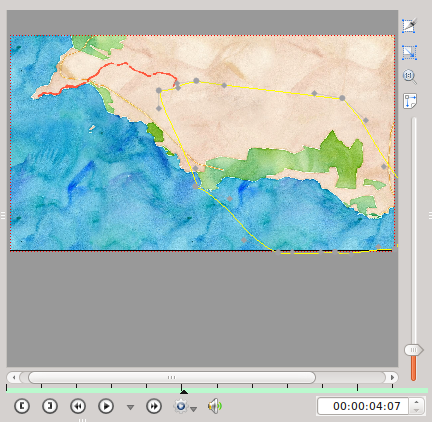432x422 pixels.
Task: Select the resize/scale frame tool icon
Action: pos(409,53)
